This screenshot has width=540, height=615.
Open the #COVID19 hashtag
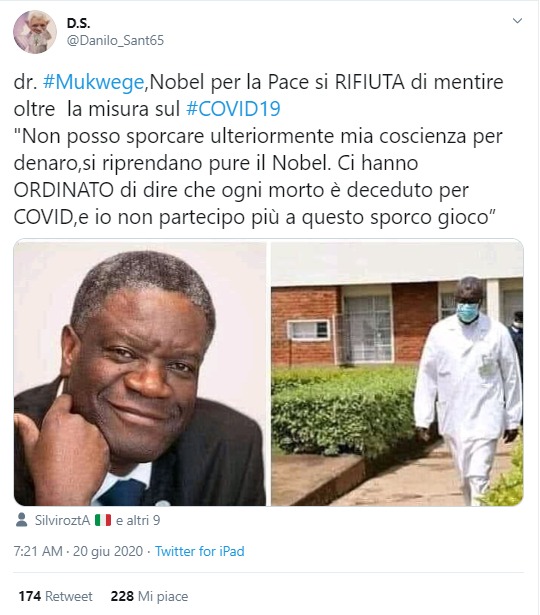[x=233, y=109]
